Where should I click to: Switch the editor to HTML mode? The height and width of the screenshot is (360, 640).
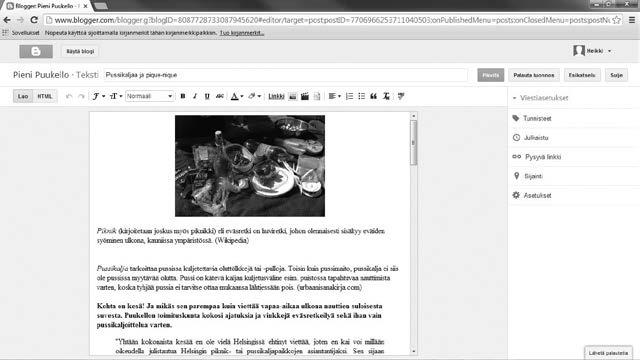click(44, 96)
